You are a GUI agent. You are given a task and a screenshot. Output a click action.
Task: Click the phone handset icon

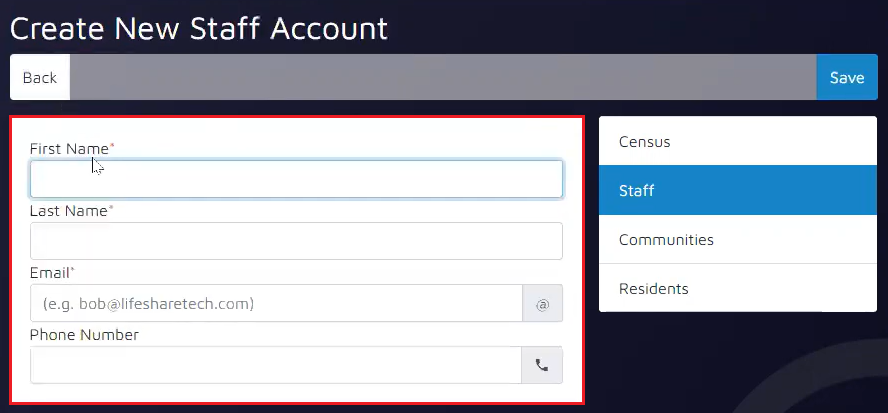pos(542,365)
